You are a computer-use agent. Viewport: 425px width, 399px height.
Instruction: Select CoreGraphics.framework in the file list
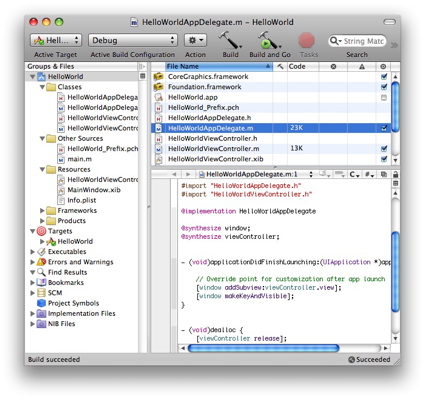(x=271, y=77)
